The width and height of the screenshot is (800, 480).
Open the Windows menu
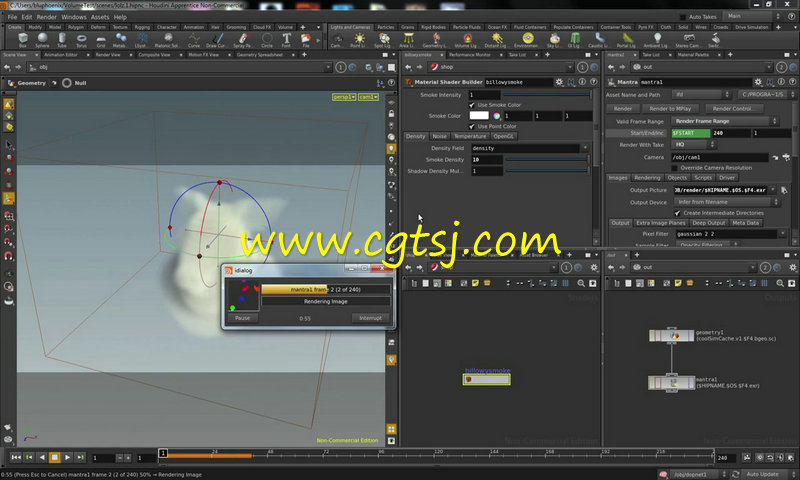click(73, 17)
